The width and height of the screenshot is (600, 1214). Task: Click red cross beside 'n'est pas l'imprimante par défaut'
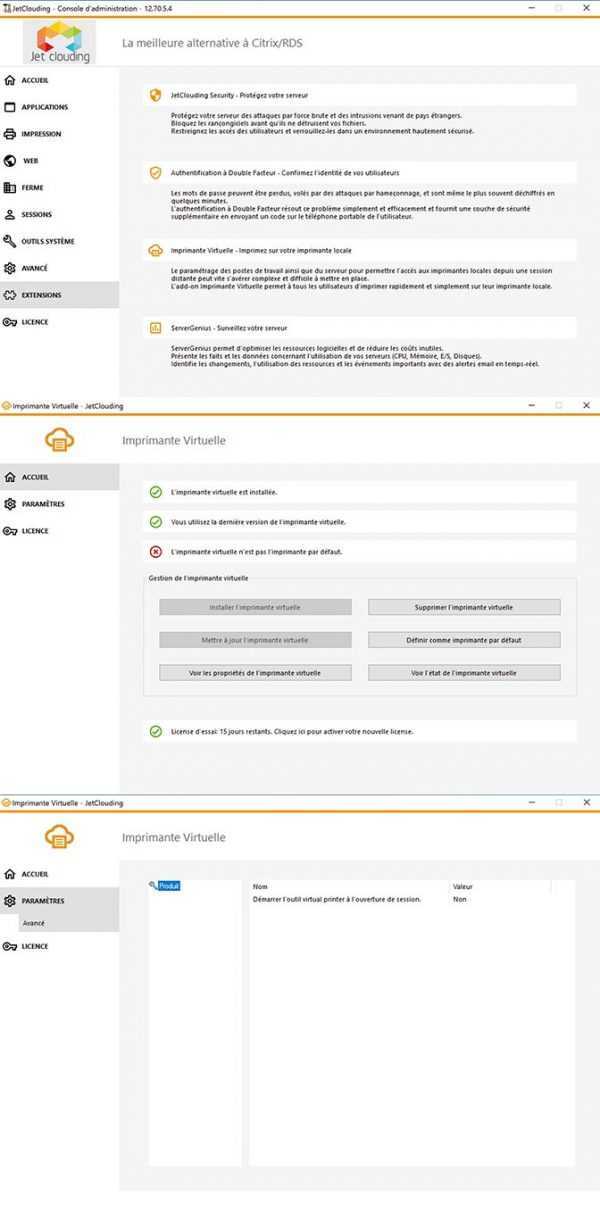pyautogui.click(x=155, y=551)
